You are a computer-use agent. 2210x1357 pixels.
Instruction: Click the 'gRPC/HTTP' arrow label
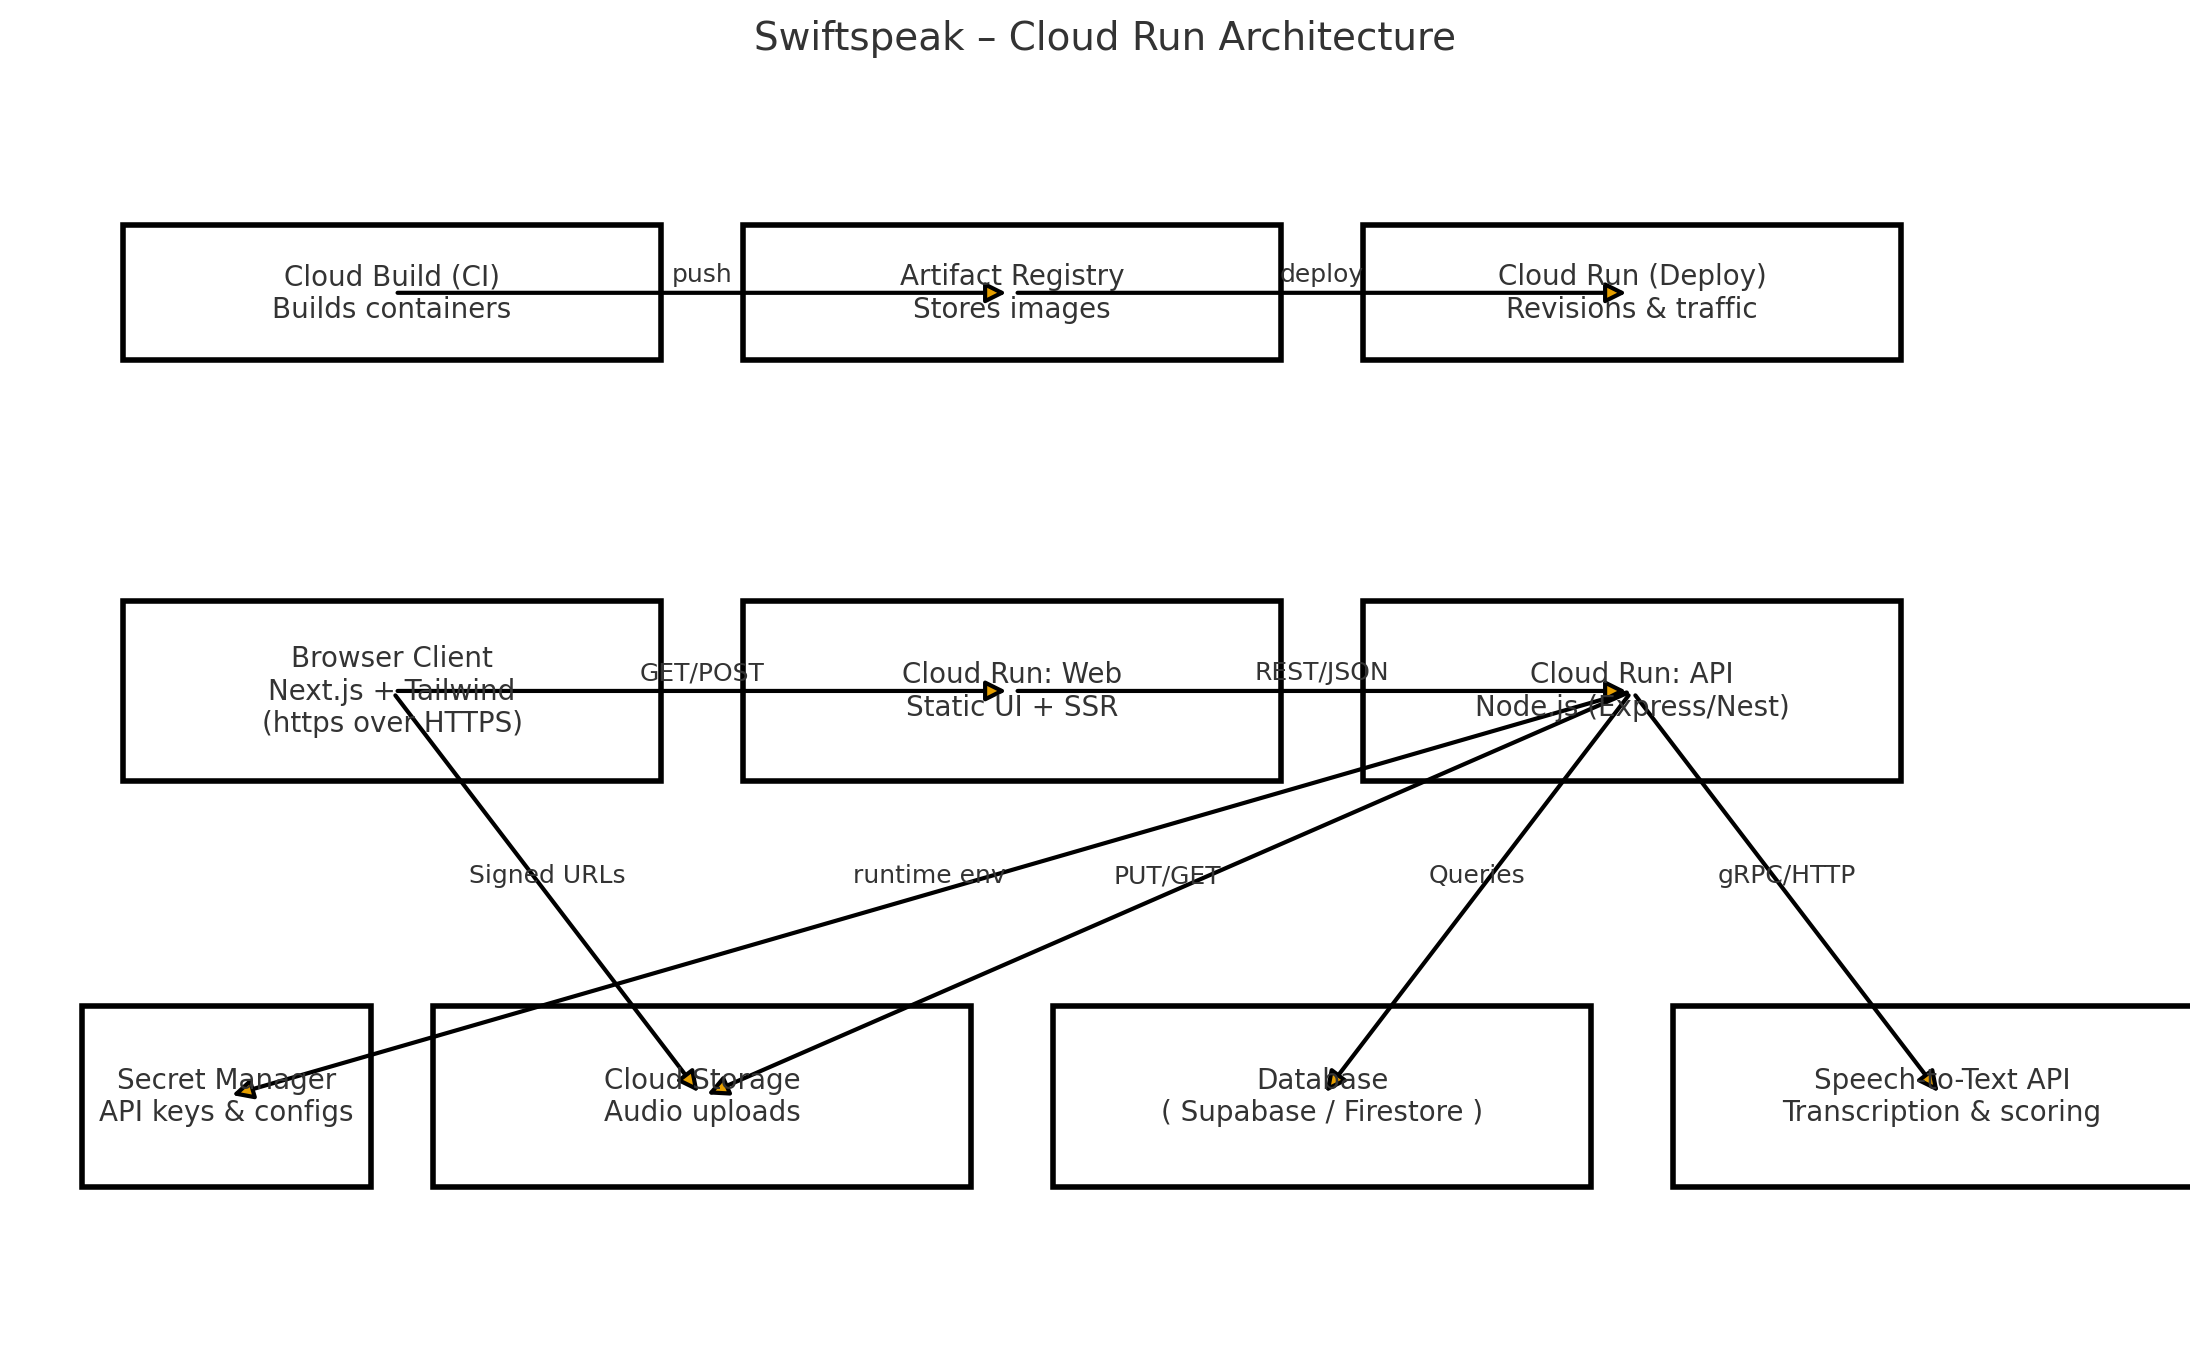(1786, 875)
